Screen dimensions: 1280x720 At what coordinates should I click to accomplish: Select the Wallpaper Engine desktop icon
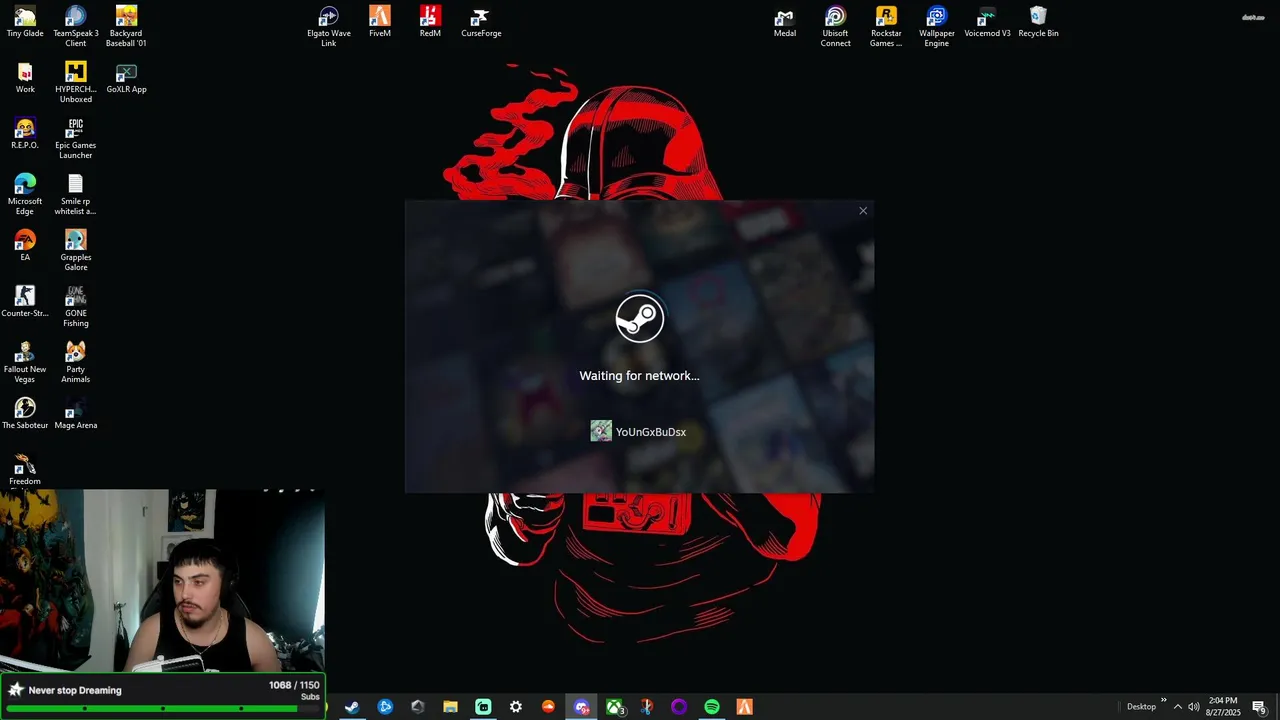[937, 27]
